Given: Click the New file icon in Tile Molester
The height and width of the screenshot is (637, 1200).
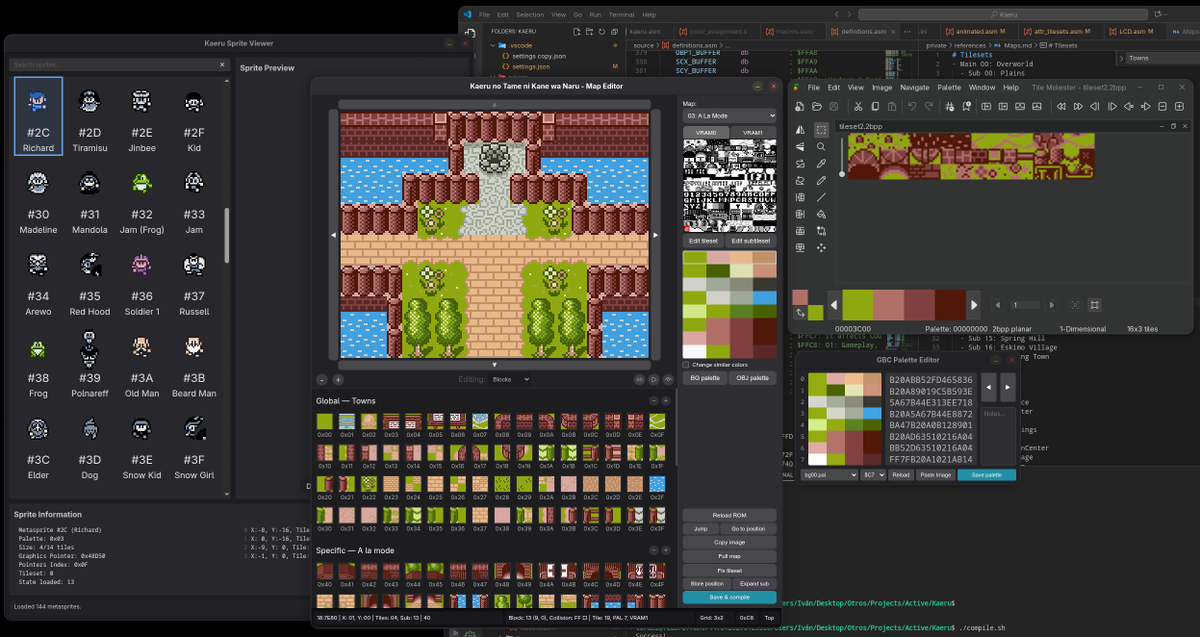Looking at the screenshot, I should coord(799,106).
